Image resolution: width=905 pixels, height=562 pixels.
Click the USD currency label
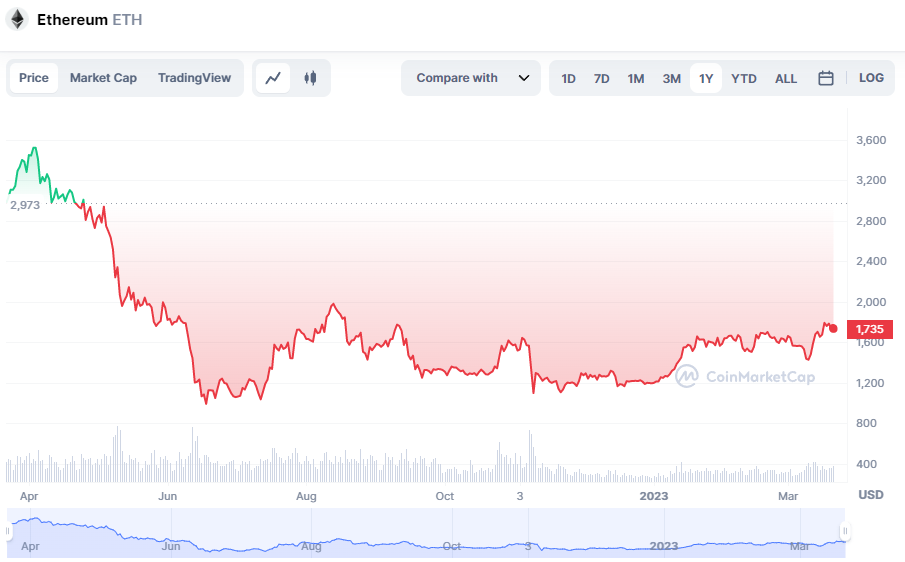click(x=871, y=494)
